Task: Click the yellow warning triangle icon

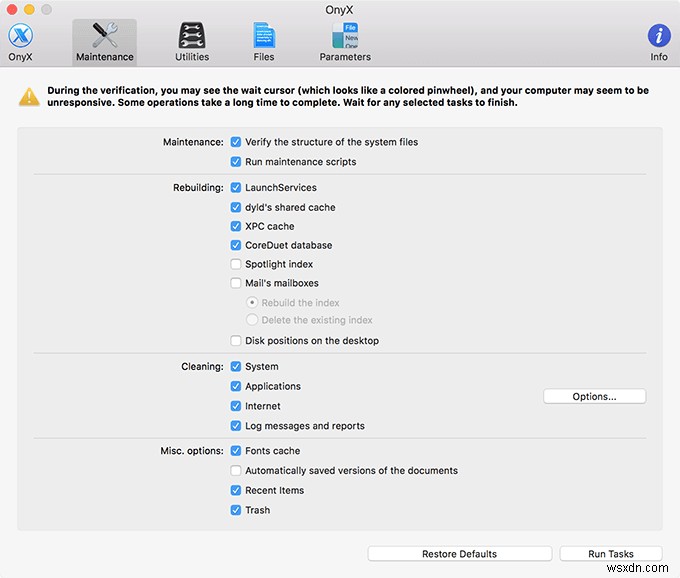Action: coord(29,97)
